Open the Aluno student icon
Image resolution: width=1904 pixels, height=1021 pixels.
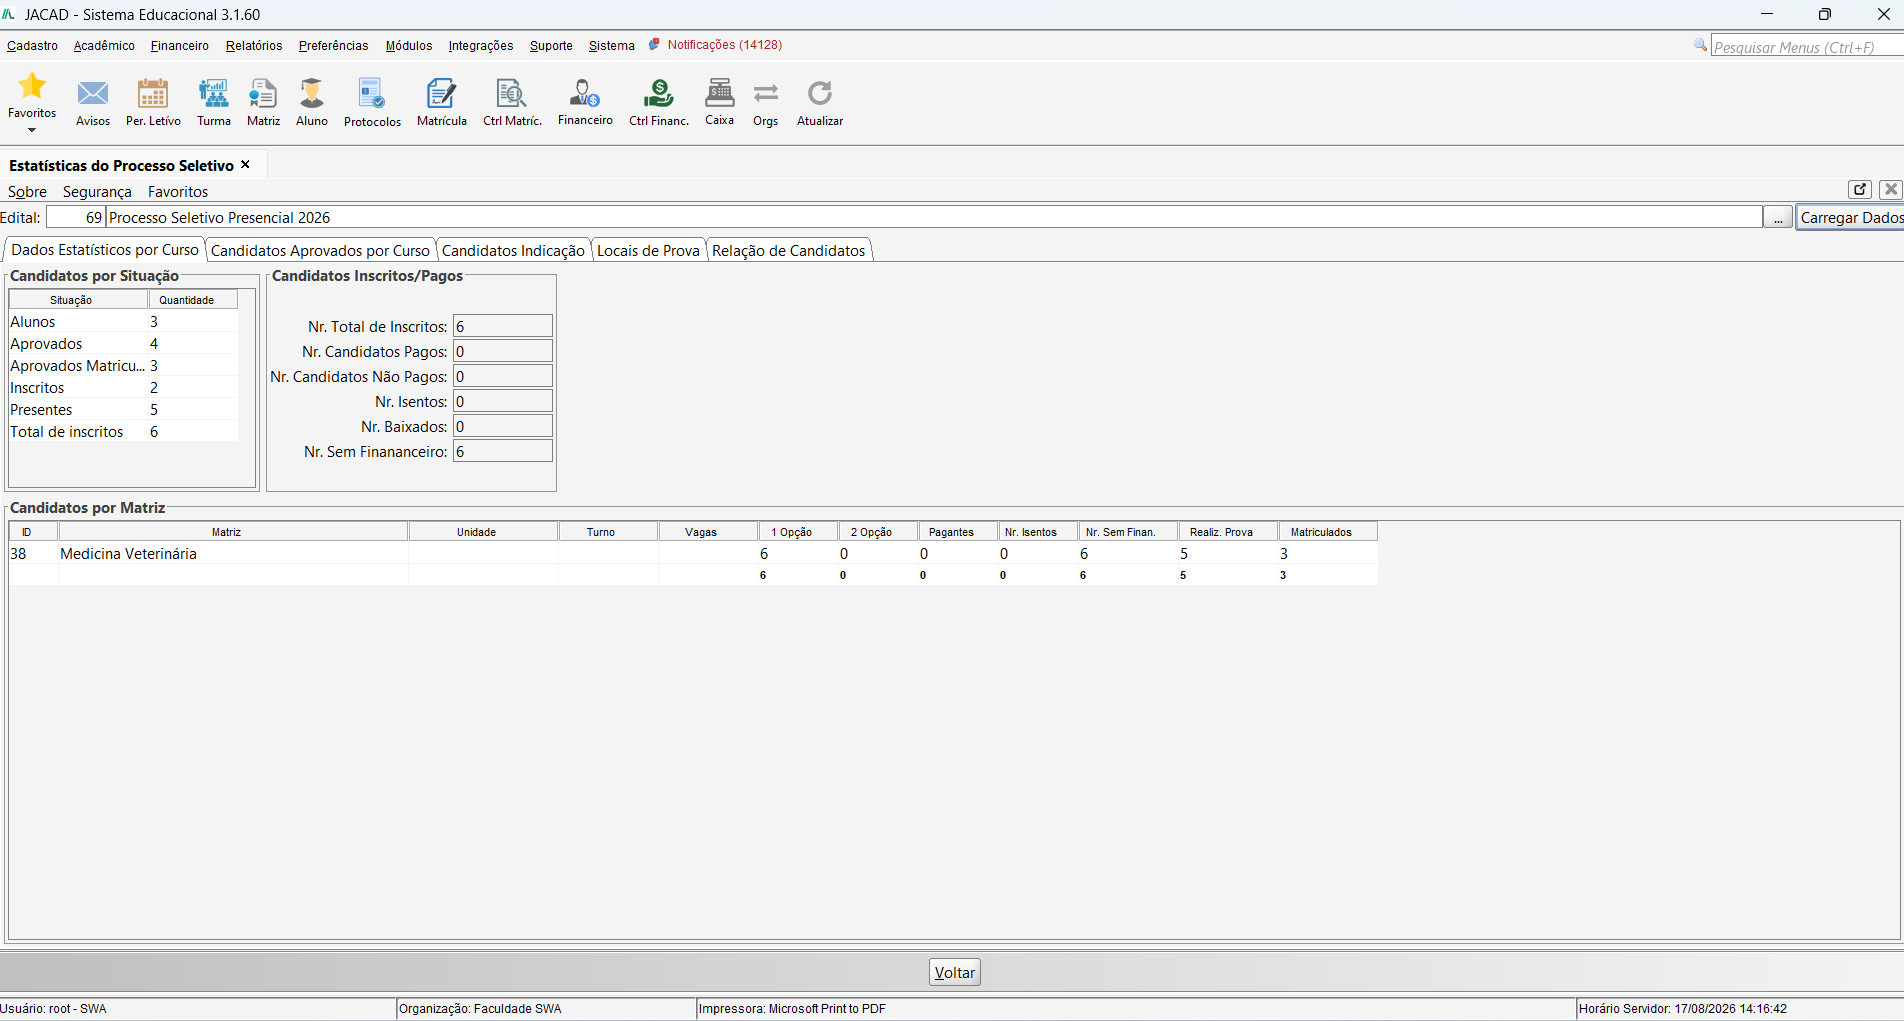click(312, 94)
